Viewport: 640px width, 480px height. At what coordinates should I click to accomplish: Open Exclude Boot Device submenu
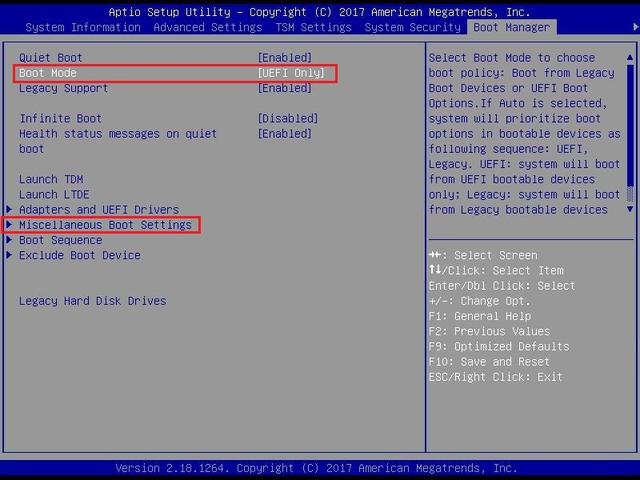[79, 255]
